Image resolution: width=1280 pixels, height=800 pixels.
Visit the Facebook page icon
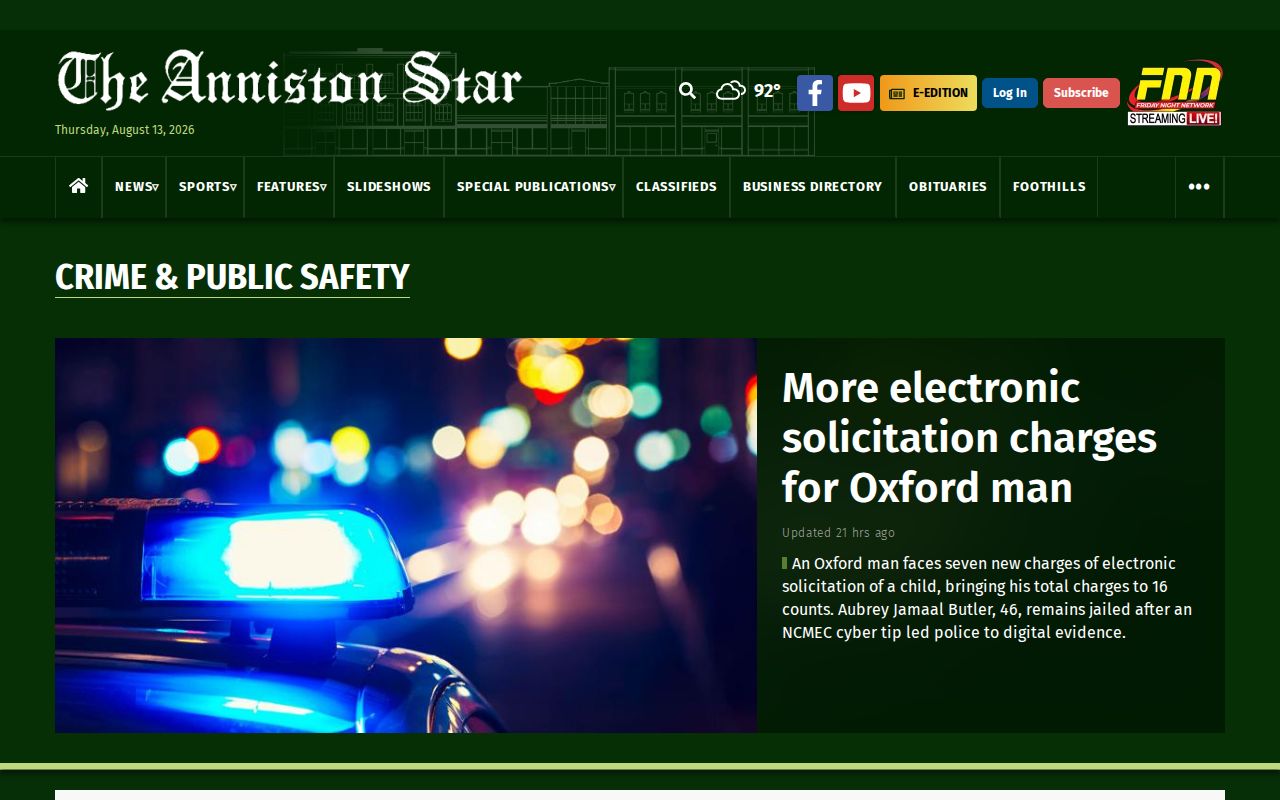pos(815,93)
